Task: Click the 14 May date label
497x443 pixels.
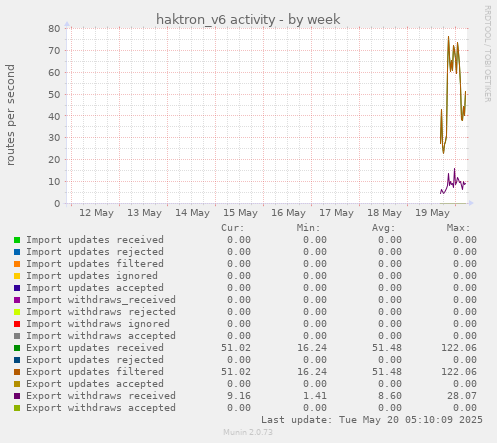Action: (x=192, y=213)
